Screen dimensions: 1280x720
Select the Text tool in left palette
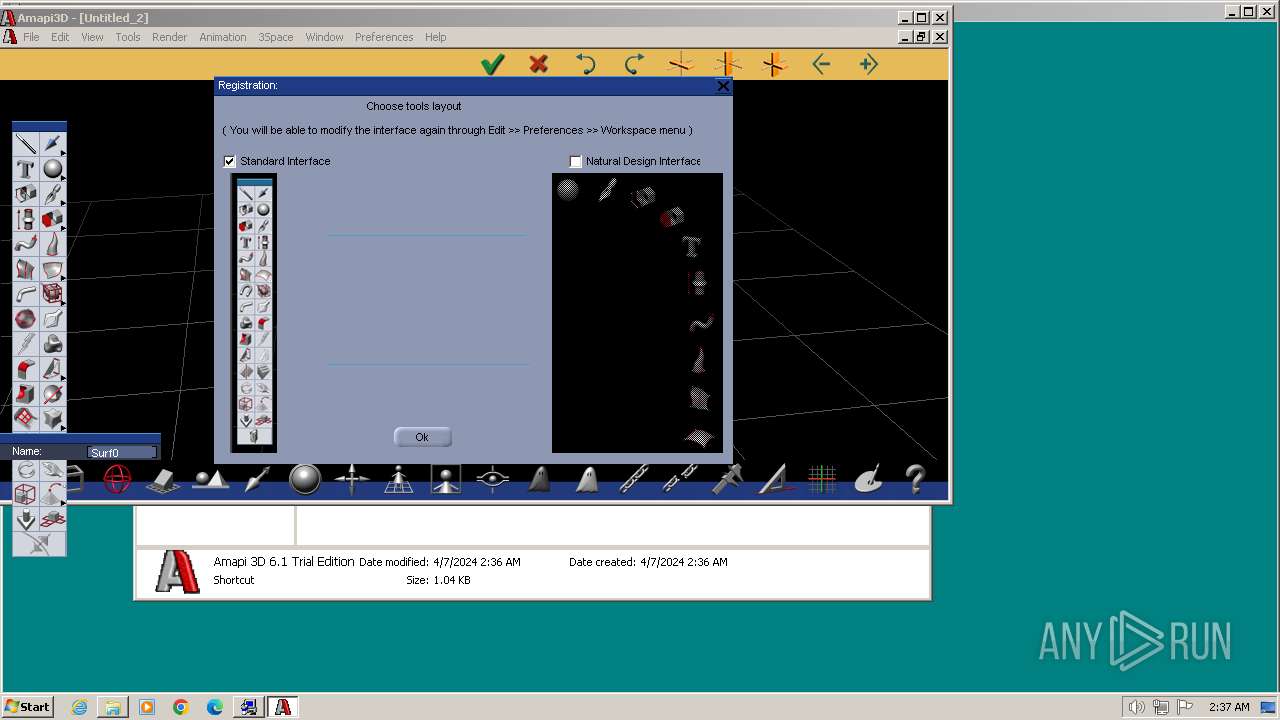25,169
